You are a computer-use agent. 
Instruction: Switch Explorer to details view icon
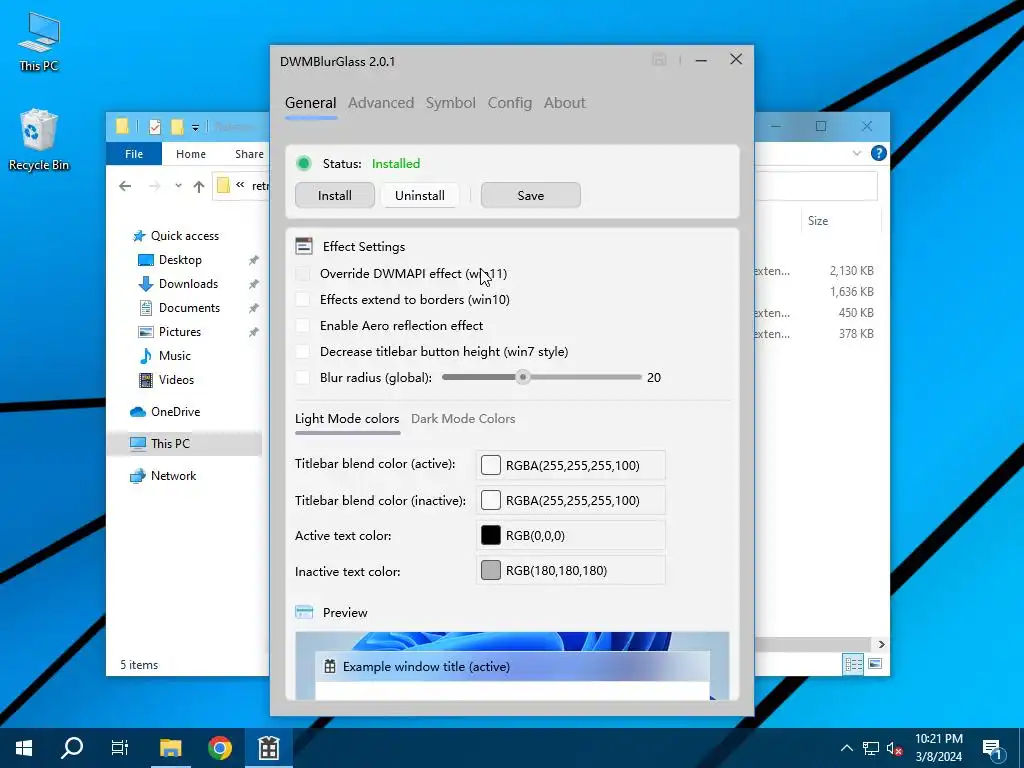(x=853, y=664)
